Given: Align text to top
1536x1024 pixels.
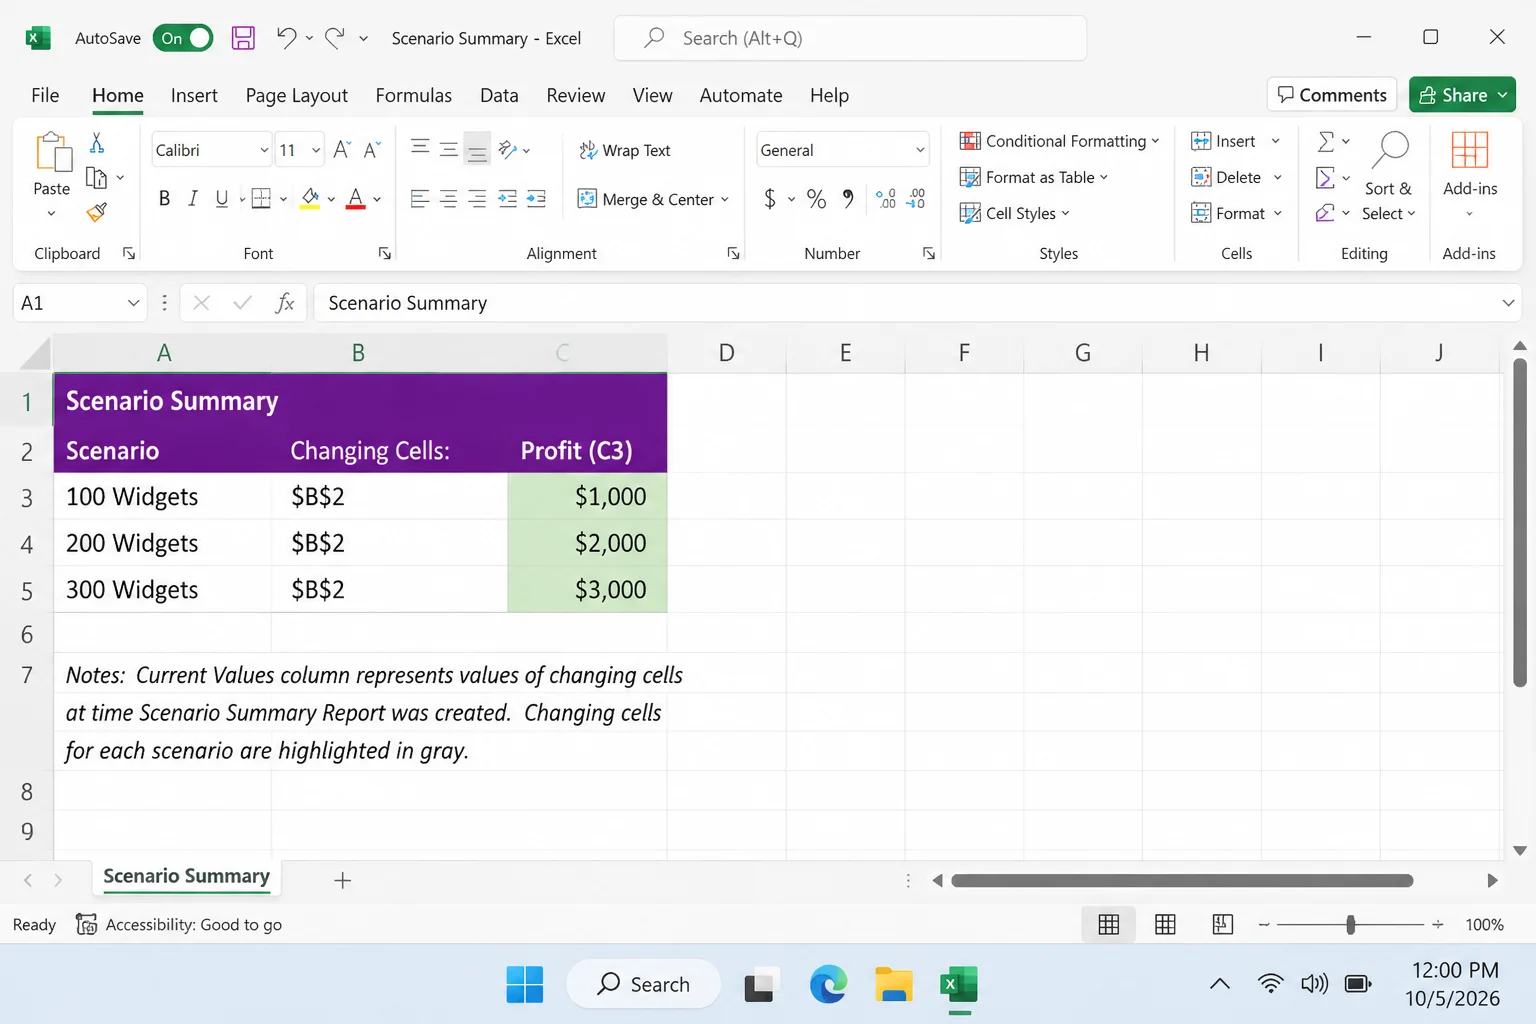Looking at the screenshot, I should point(420,149).
